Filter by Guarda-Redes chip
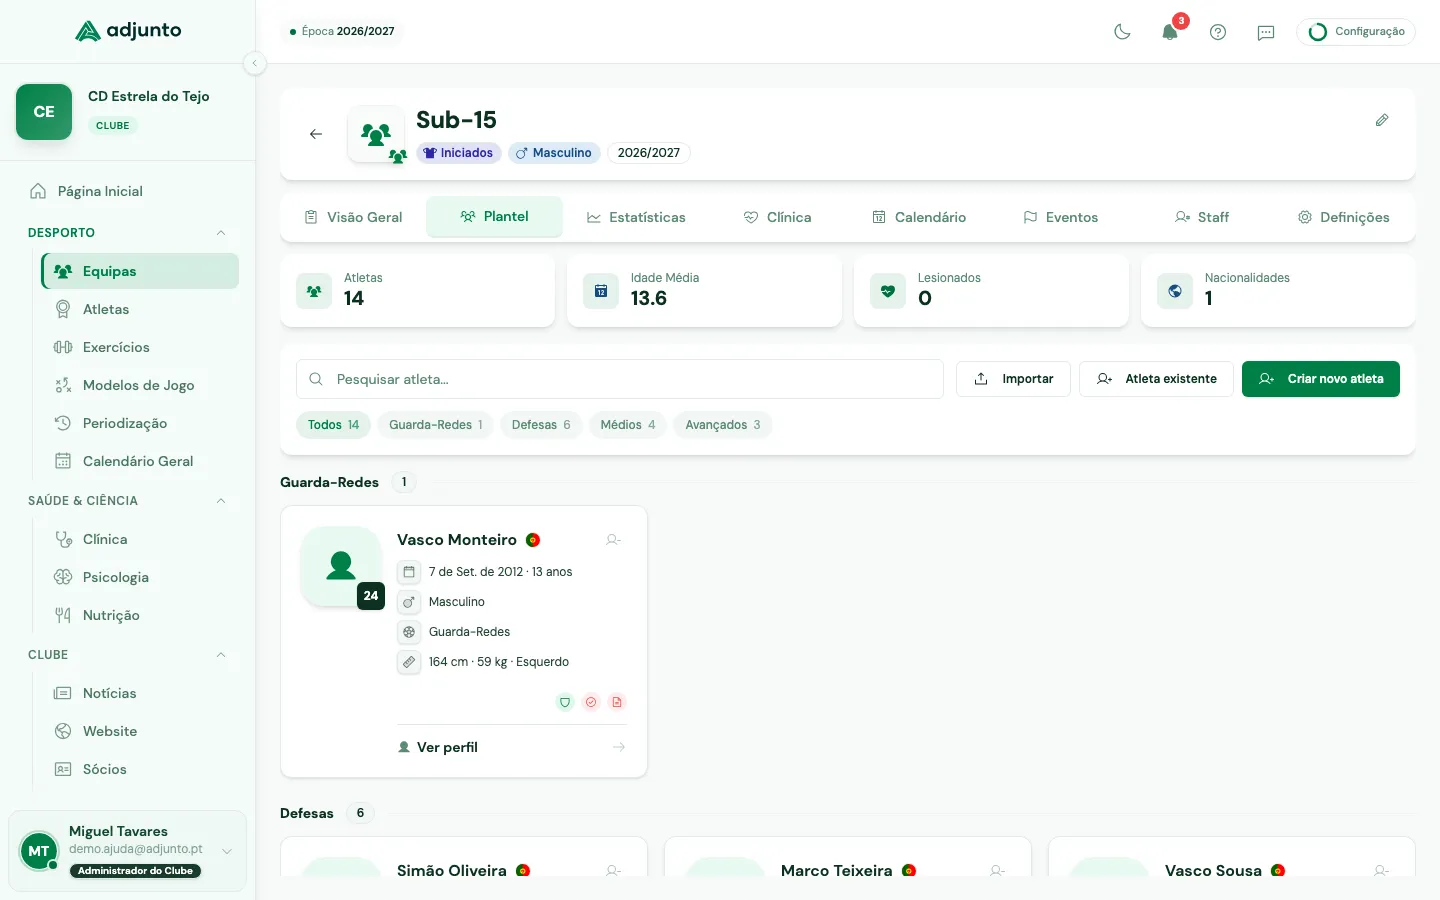The height and width of the screenshot is (900, 1440). (x=436, y=425)
